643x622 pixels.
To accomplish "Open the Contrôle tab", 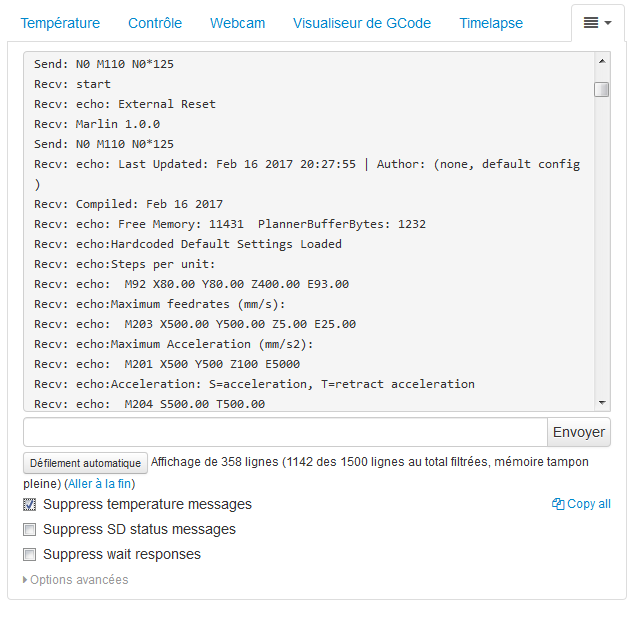I will pyautogui.click(x=155, y=23).
